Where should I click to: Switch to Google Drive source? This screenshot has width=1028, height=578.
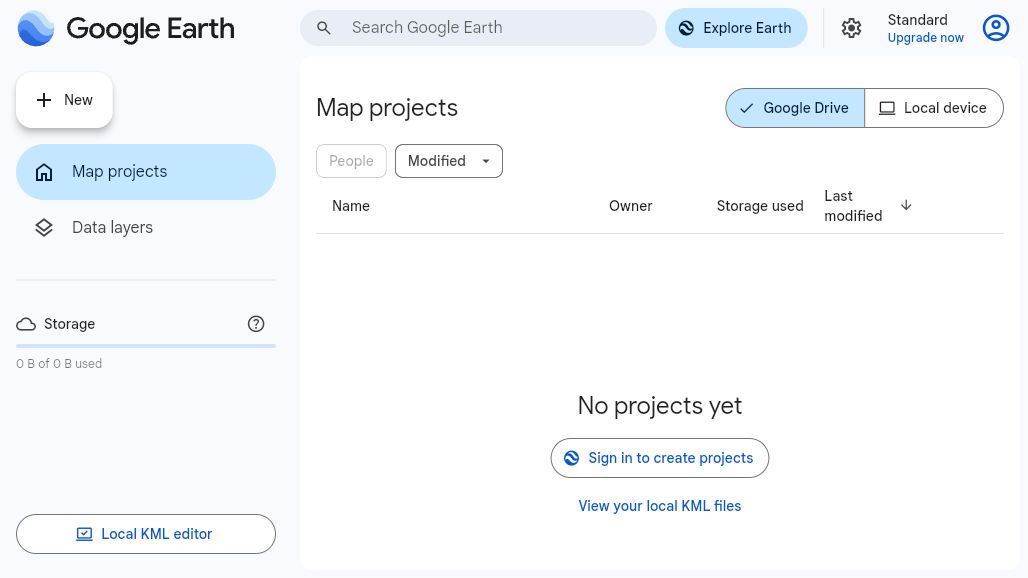point(795,108)
